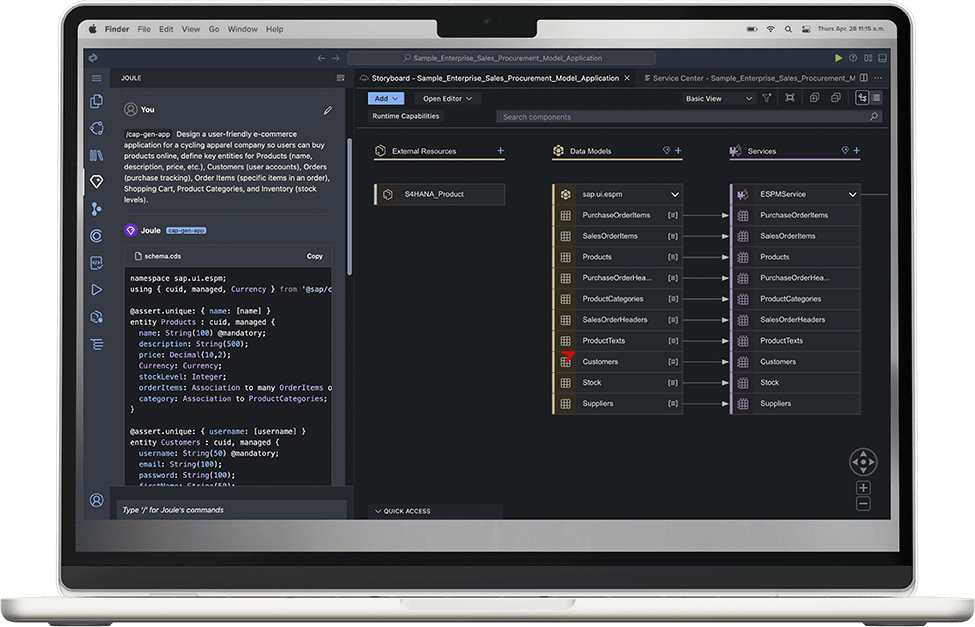The height and width of the screenshot is (627, 975).
Task: Switch to graph layout view toggle
Action: (x=862, y=98)
